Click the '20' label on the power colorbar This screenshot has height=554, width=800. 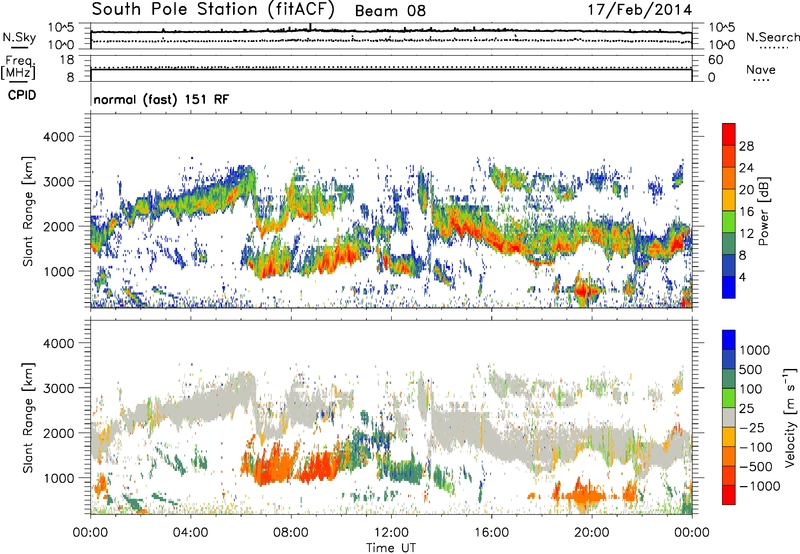(x=746, y=190)
